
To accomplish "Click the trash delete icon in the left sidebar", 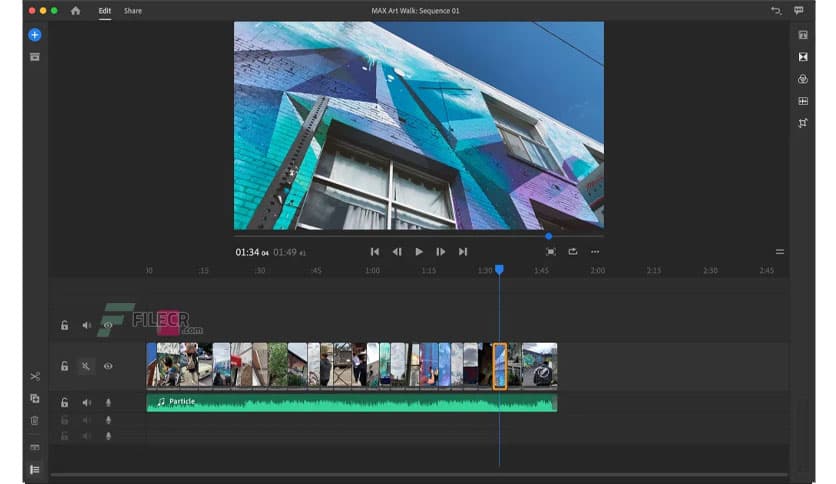I will 35,421.
